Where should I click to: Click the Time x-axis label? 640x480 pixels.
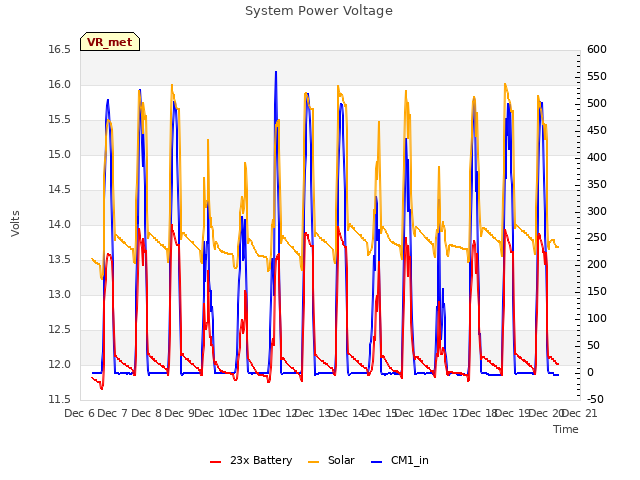click(x=566, y=429)
